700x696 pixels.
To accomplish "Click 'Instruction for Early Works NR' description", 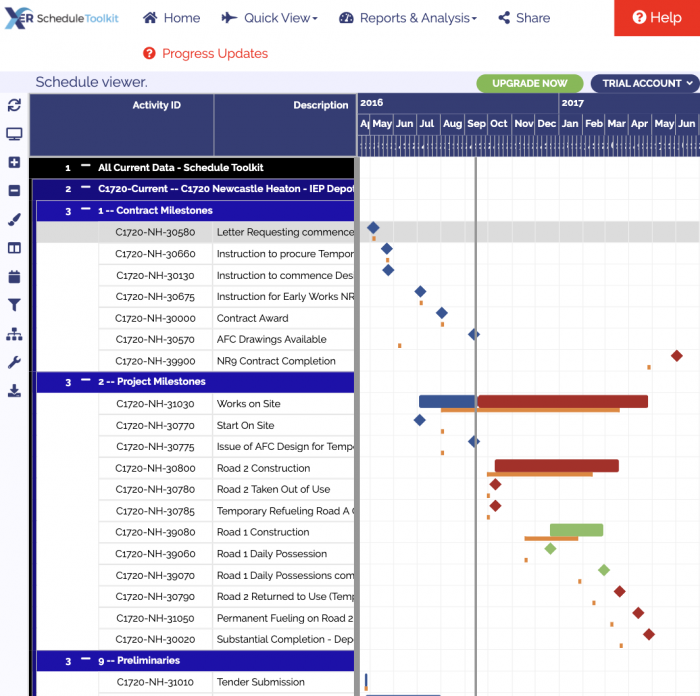I will 285,296.
